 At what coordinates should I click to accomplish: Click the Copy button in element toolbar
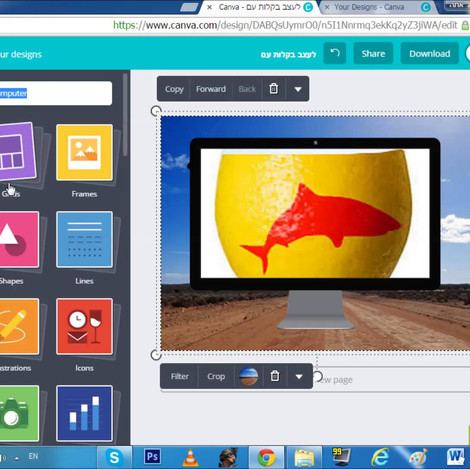tap(174, 89)
